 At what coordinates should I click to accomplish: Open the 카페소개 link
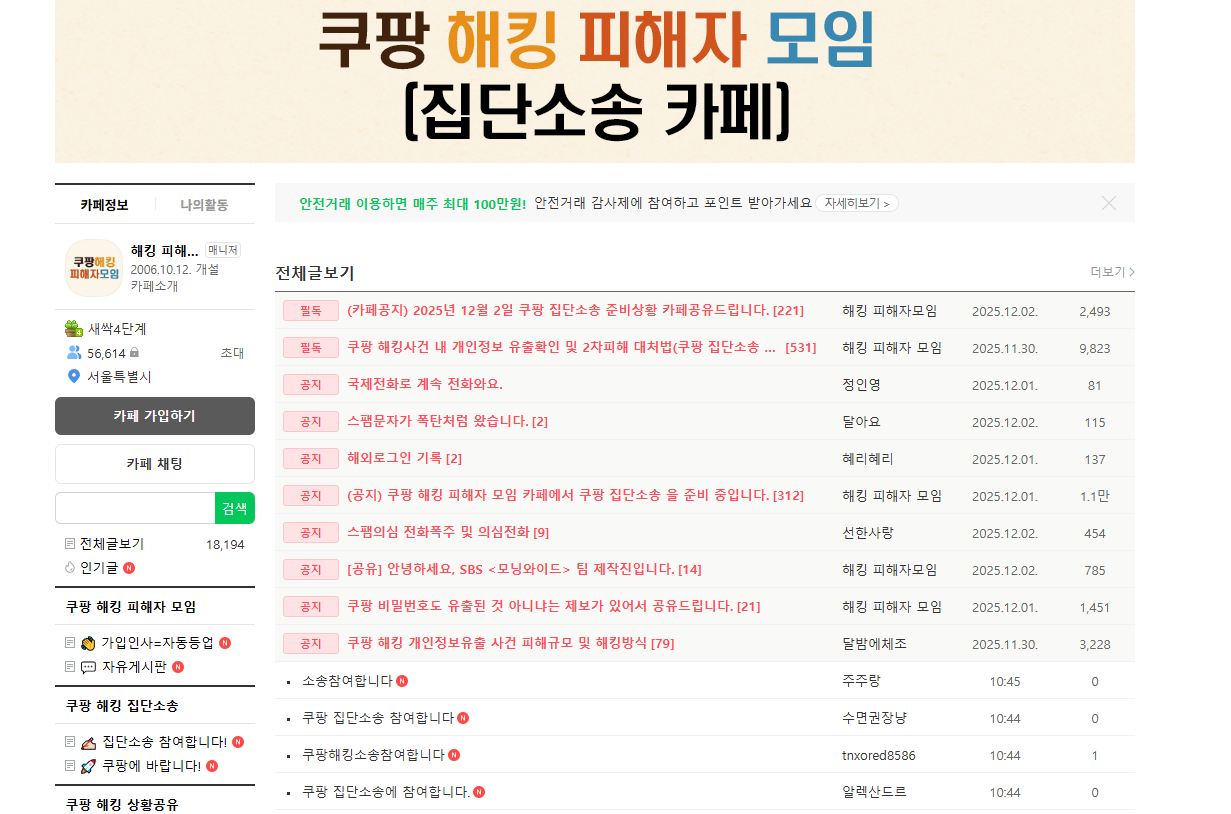[x=154, y=286]
